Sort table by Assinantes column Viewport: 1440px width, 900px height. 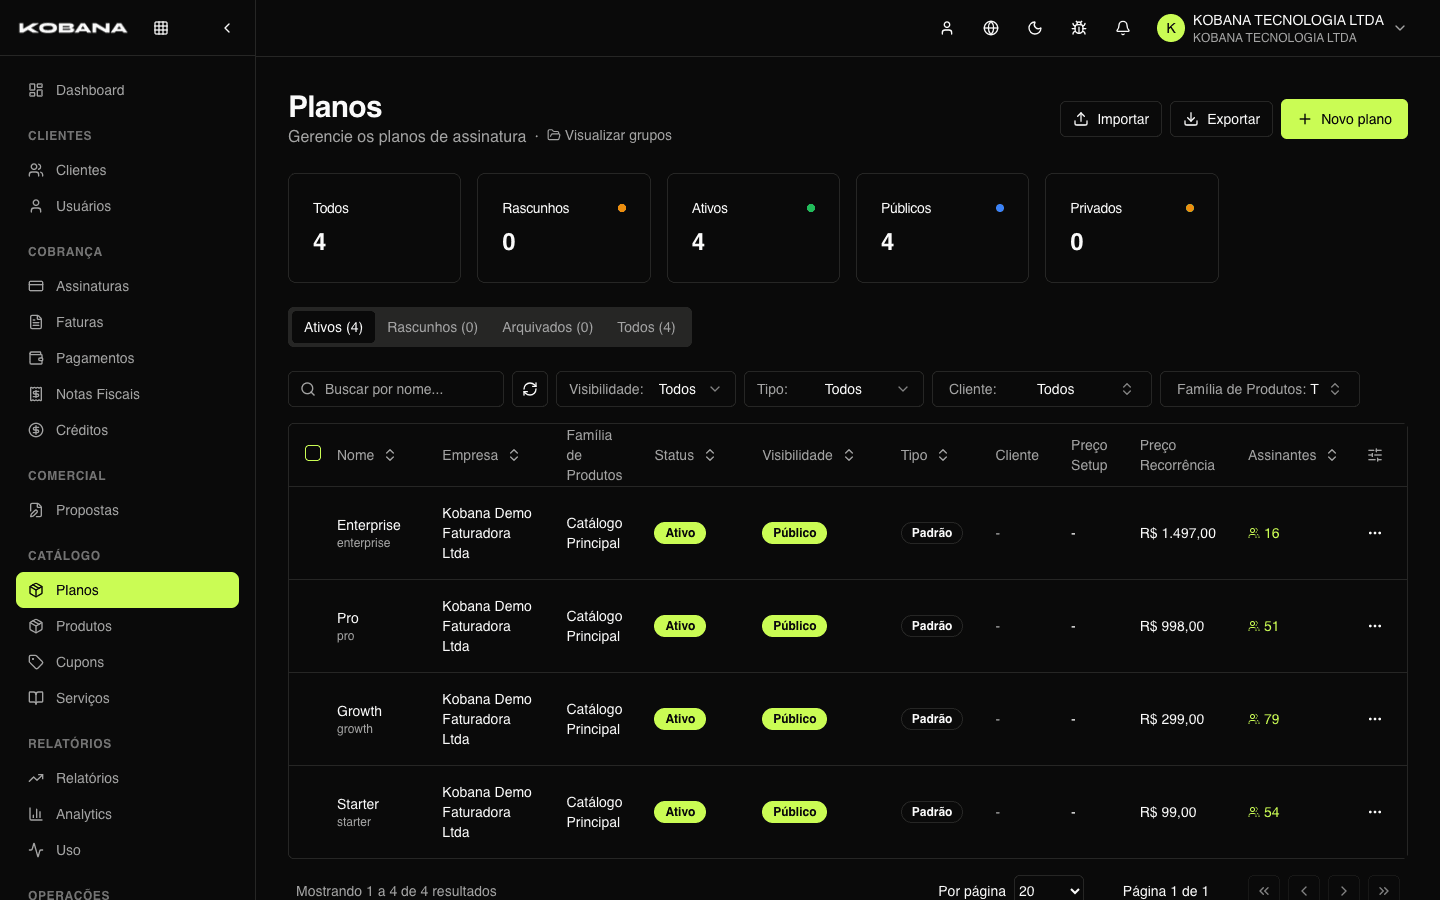[1293, 455]
